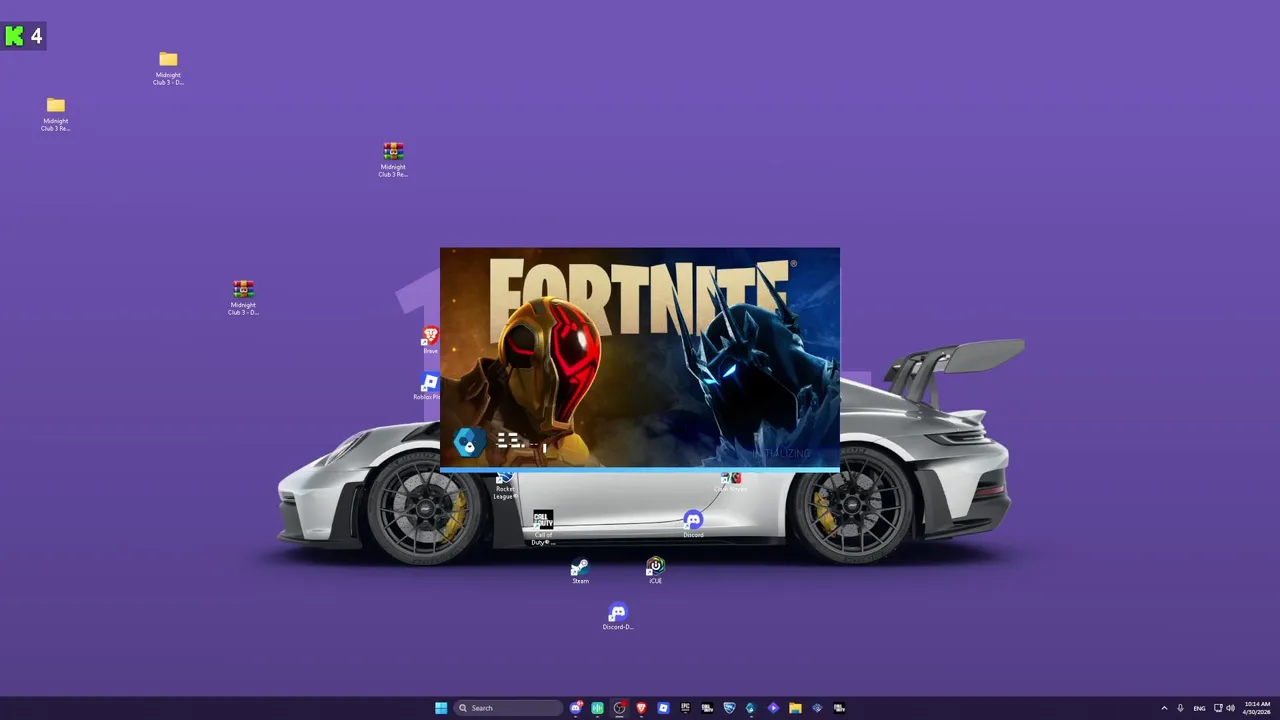Open Call of Duty icon beside Epic Games
The height and width of the screenshot is (720, 1280).
click(708, 708)
